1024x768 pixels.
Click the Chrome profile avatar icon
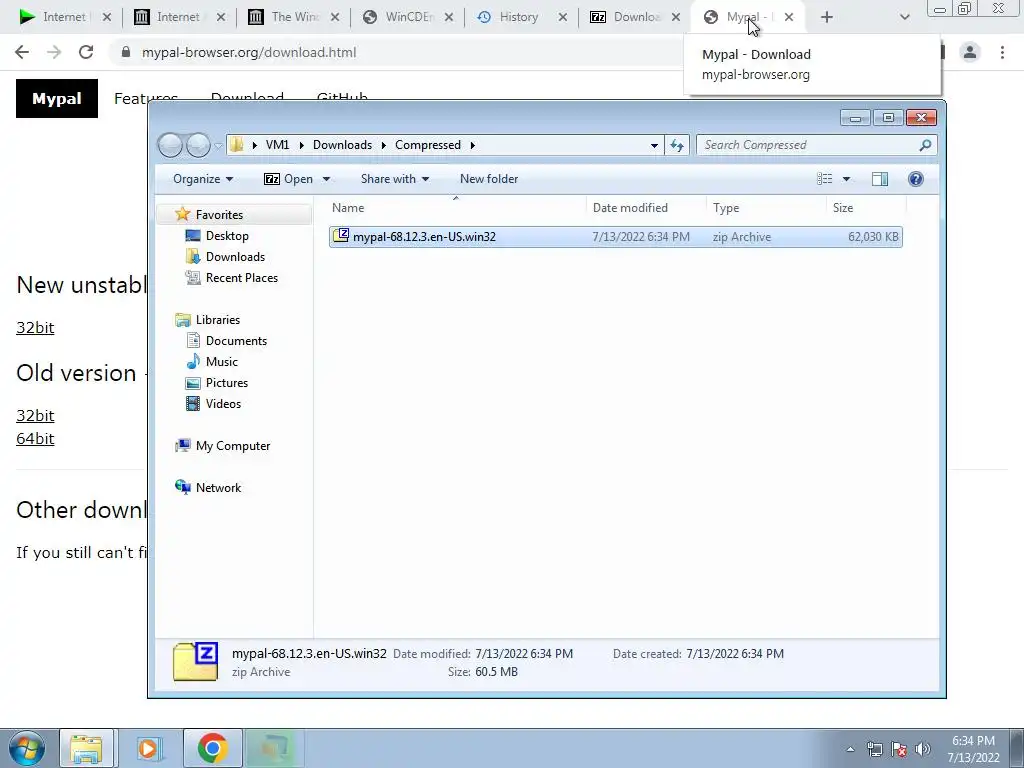point(970,52)
